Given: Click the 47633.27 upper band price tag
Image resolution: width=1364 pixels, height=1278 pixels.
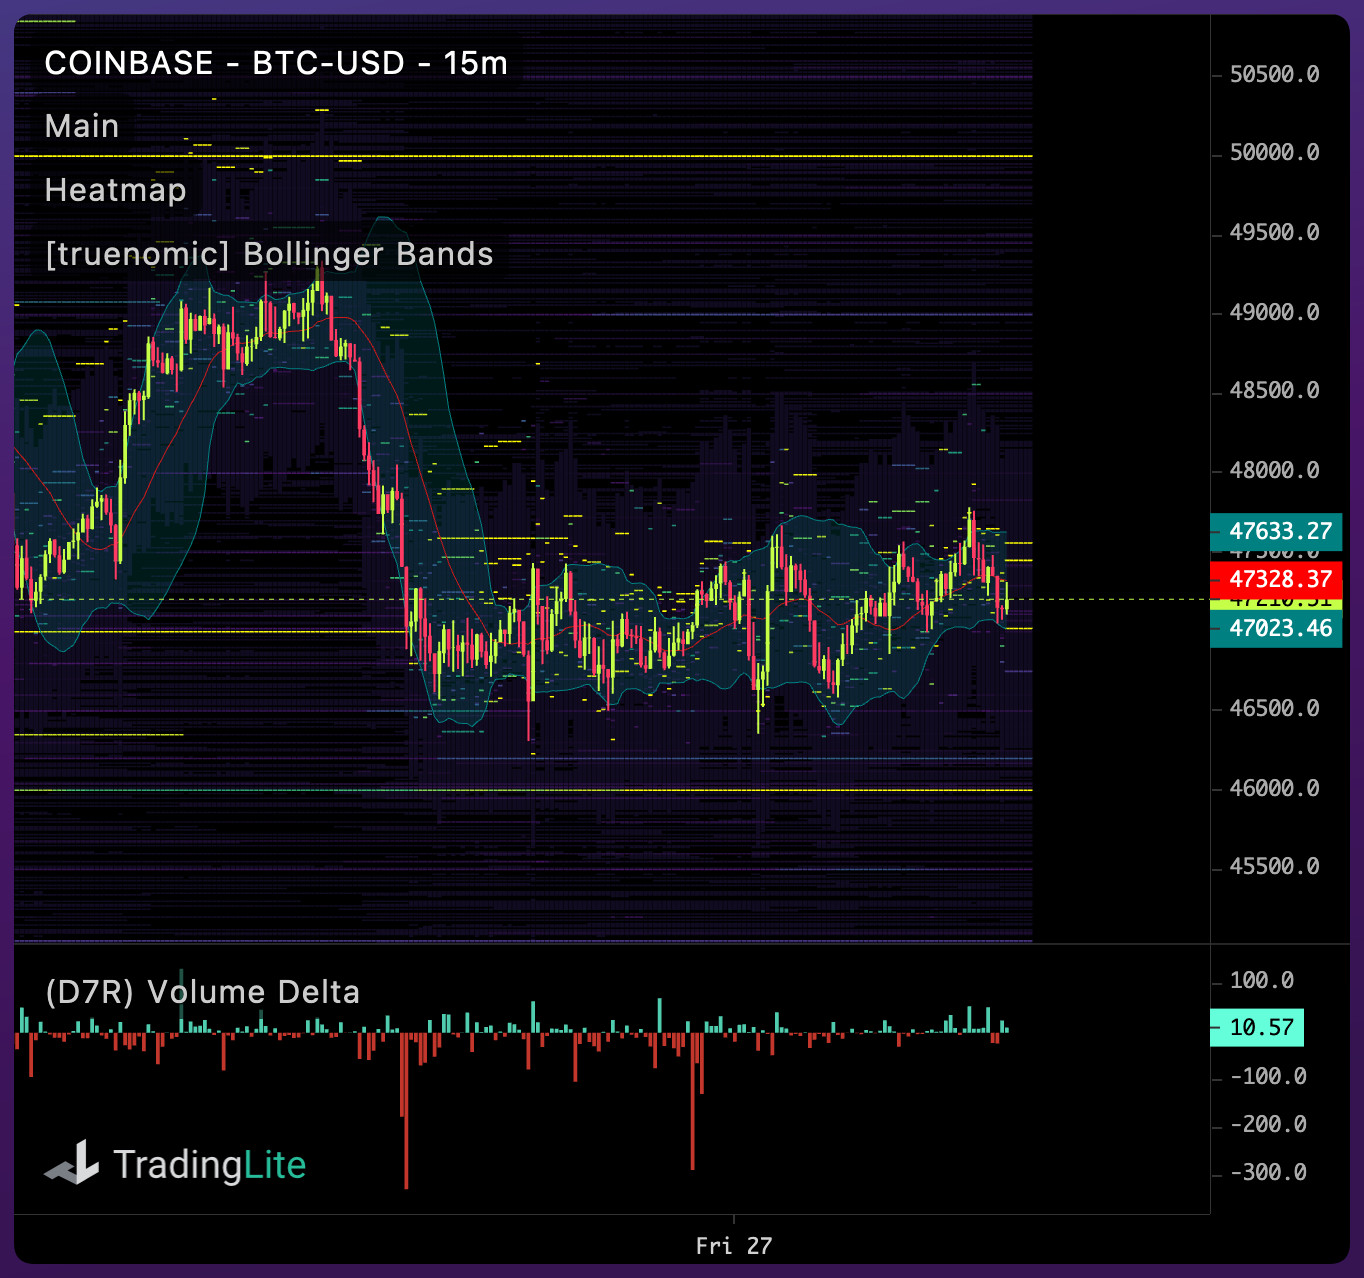Looking at the screenshot, I should click(x=1276, y=531).
